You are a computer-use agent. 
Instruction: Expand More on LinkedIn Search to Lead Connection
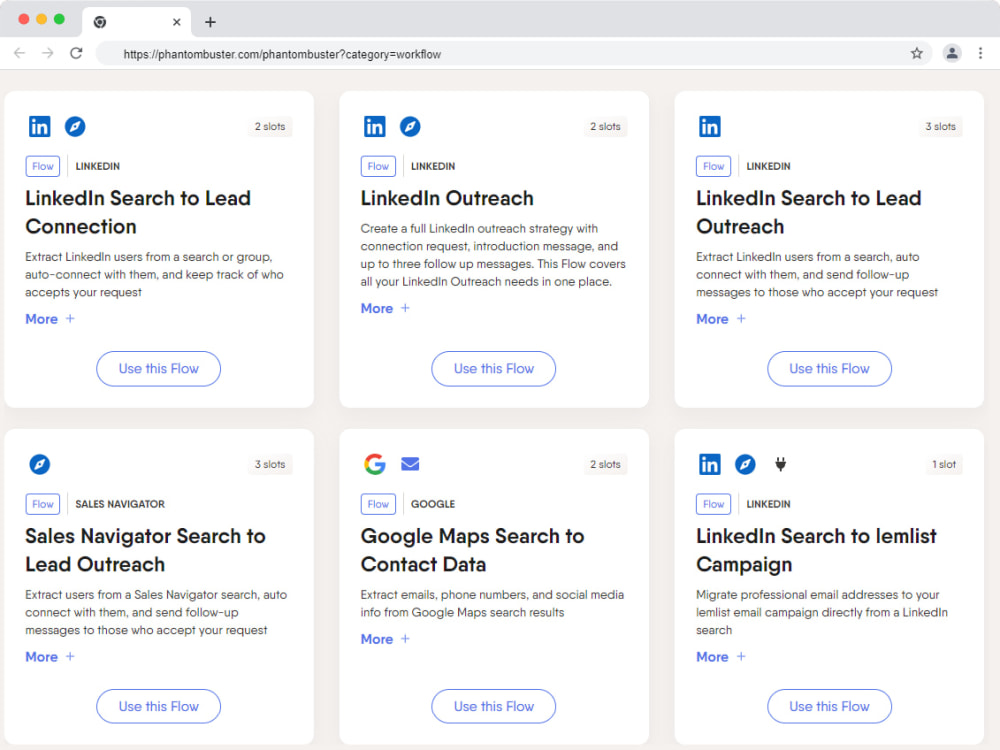(50, 319)
